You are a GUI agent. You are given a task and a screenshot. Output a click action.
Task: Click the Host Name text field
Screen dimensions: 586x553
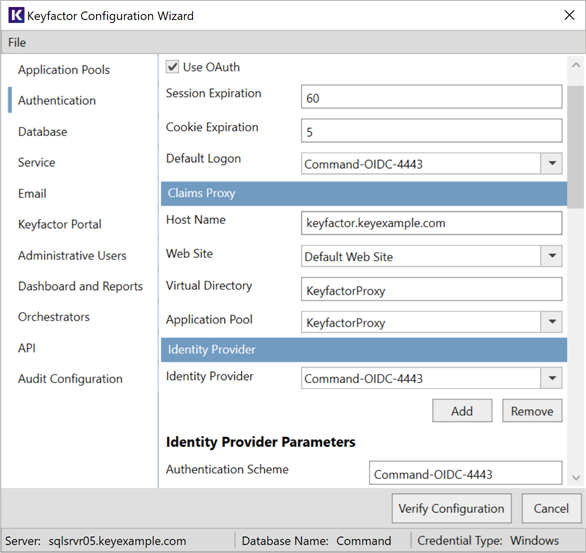pos(432,223)
